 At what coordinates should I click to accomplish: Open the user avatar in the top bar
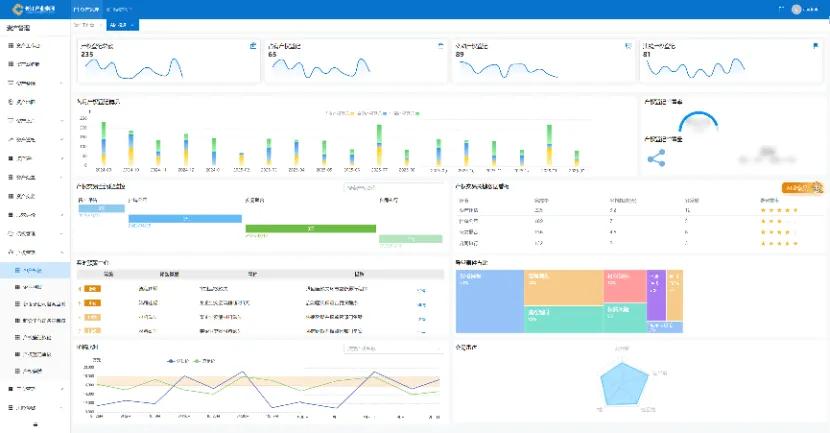tap(797, 9)
